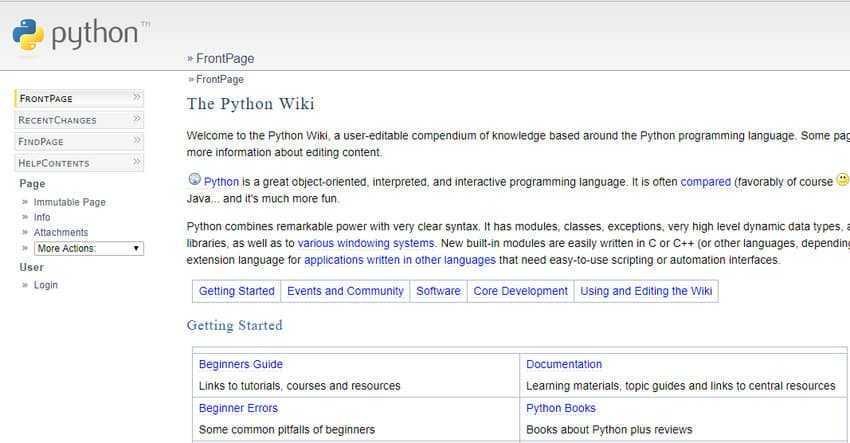Image resolution: width=850 pixels, height=443 pixels.
Task: Follow the Python interwiki link
Action: (x=221, y=182)
